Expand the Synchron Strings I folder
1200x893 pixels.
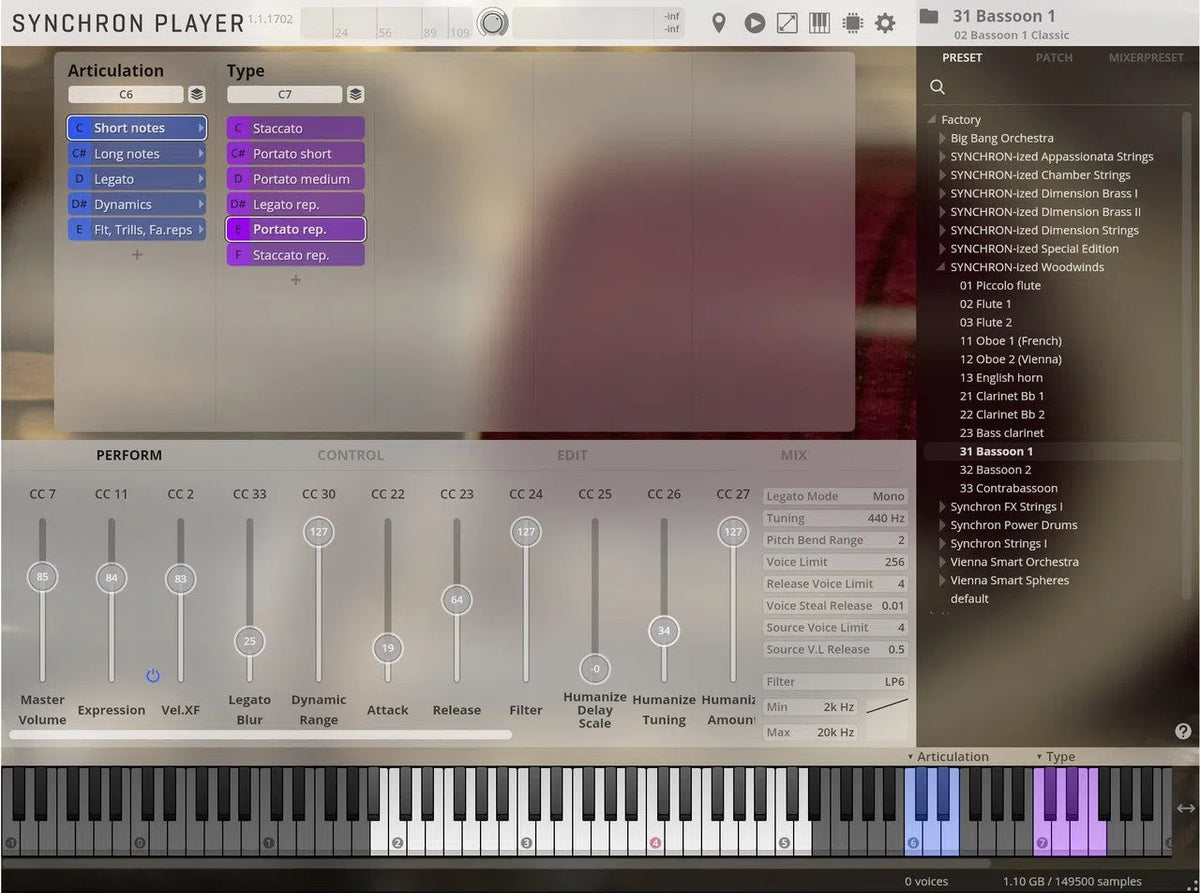pyautogui.click(x=942, y=544)
